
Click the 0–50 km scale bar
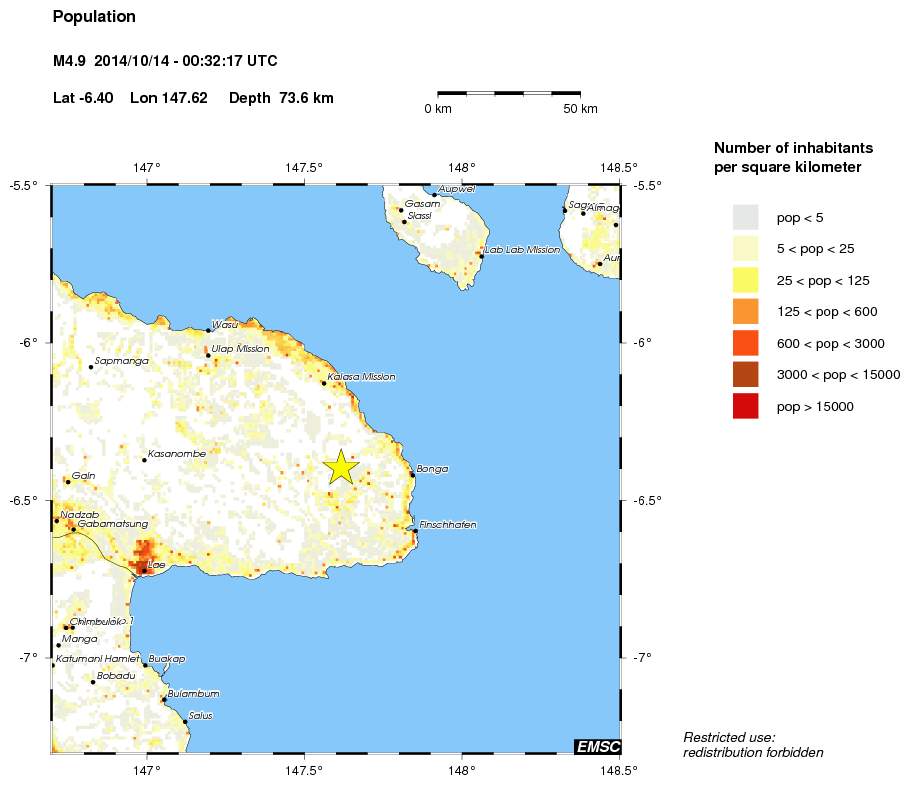click(x=509, y=93)
